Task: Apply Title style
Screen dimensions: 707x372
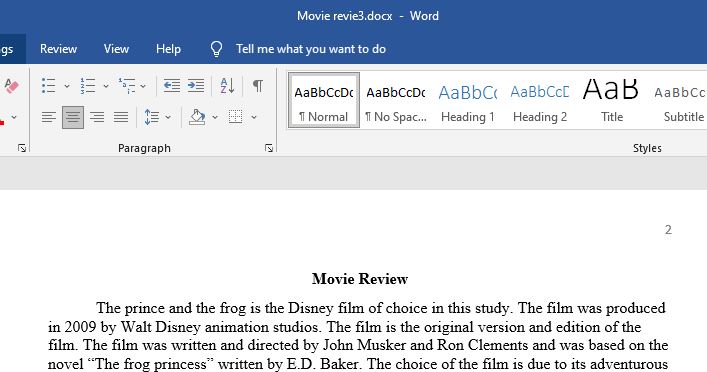Action: coord(611,101)
